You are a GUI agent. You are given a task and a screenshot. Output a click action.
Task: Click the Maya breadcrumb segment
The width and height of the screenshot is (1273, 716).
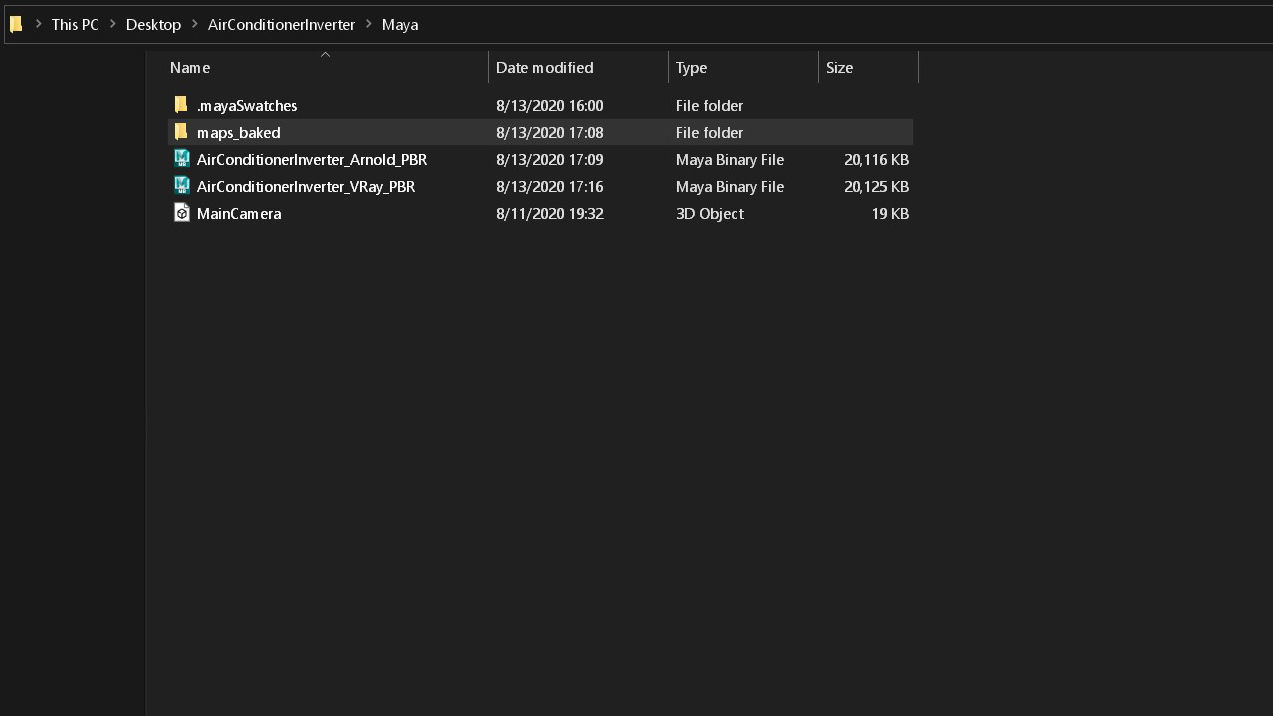coord(400,25)
